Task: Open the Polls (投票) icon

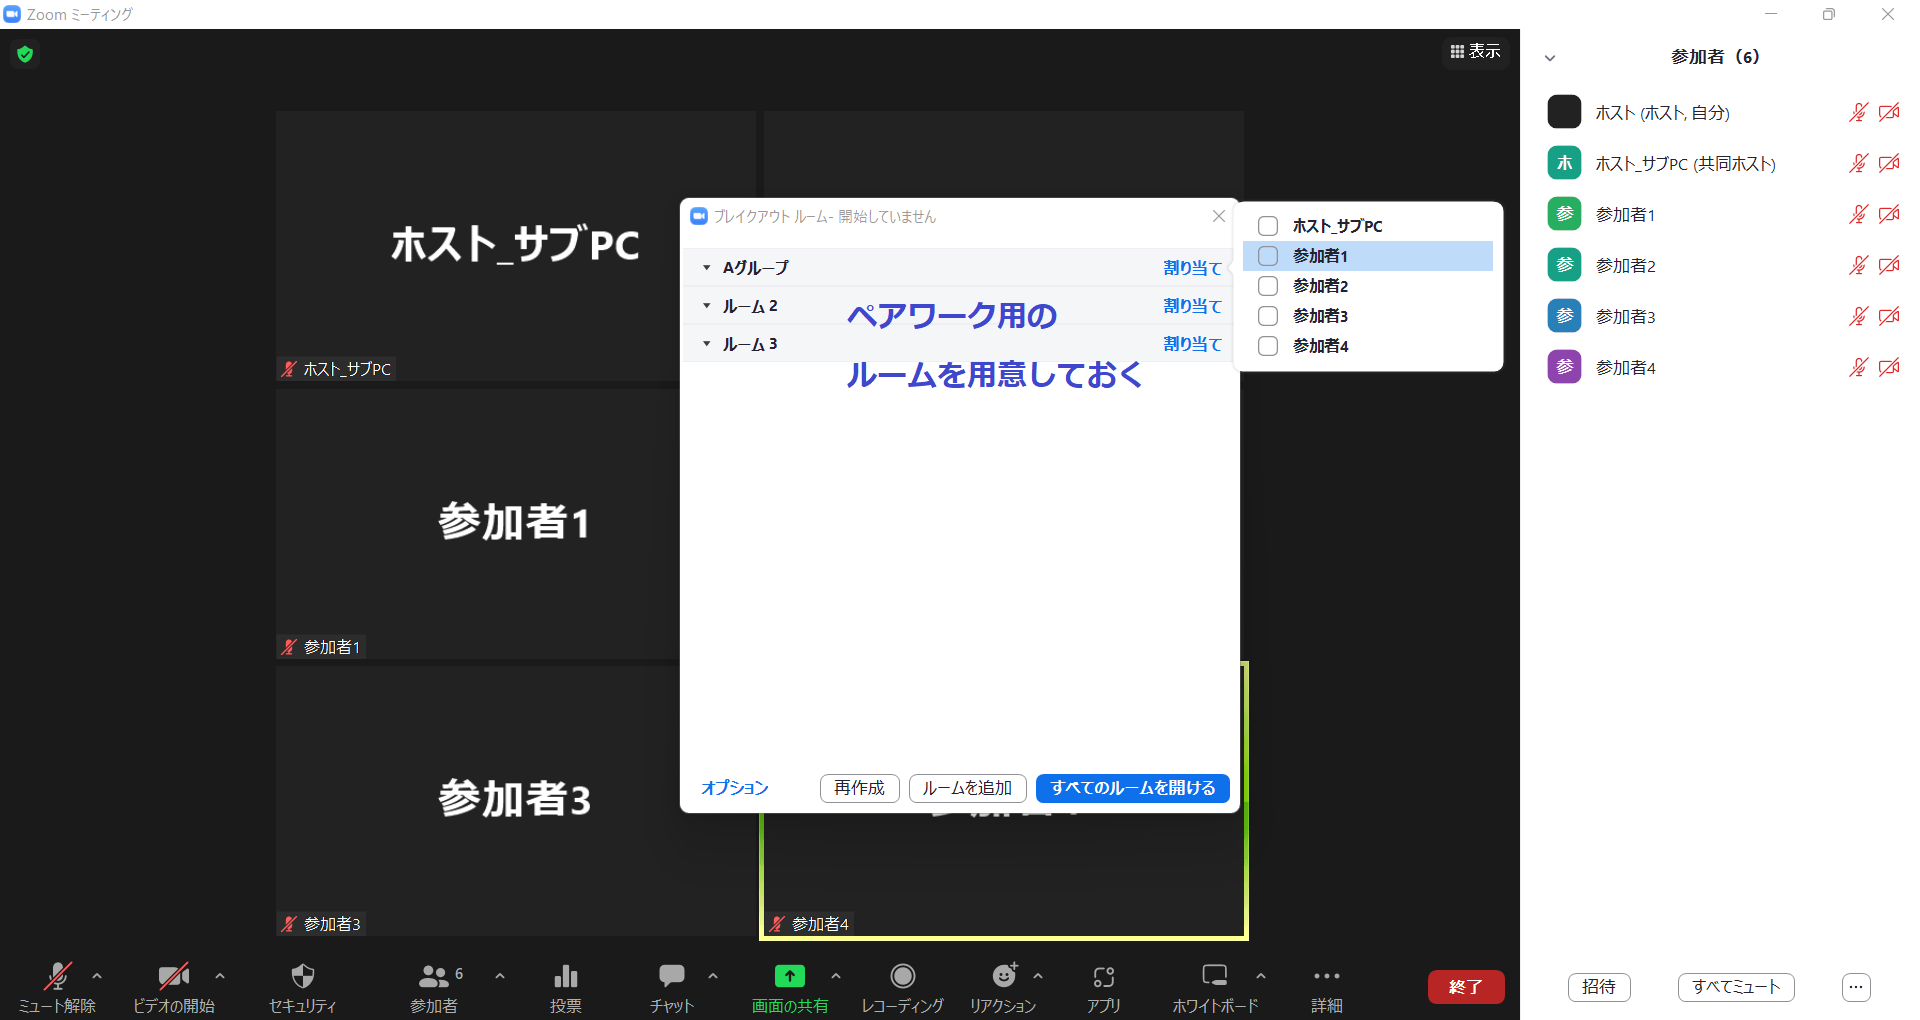Action: pos(565,976)
